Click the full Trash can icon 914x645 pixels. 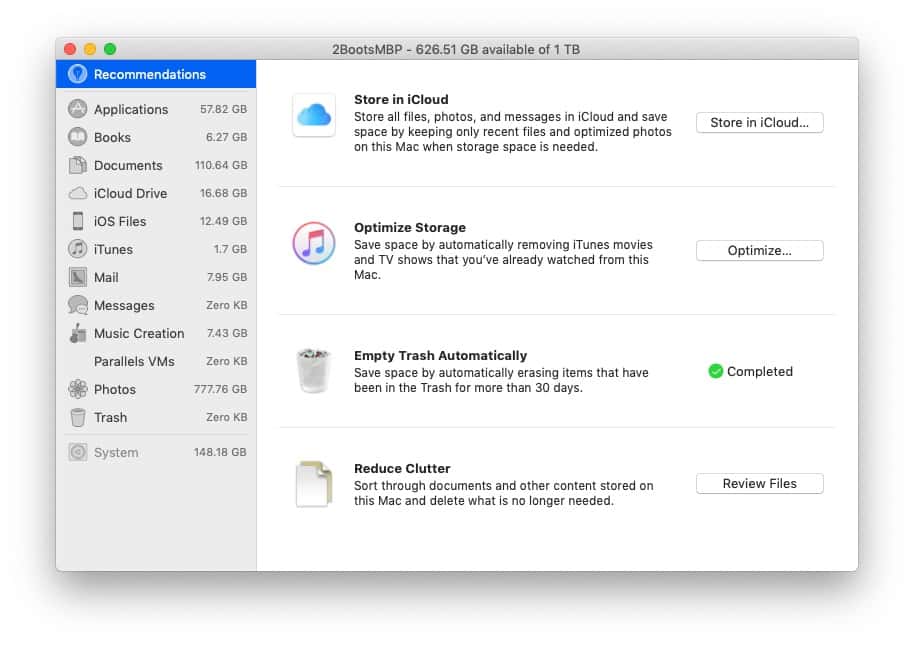[314, 371]
